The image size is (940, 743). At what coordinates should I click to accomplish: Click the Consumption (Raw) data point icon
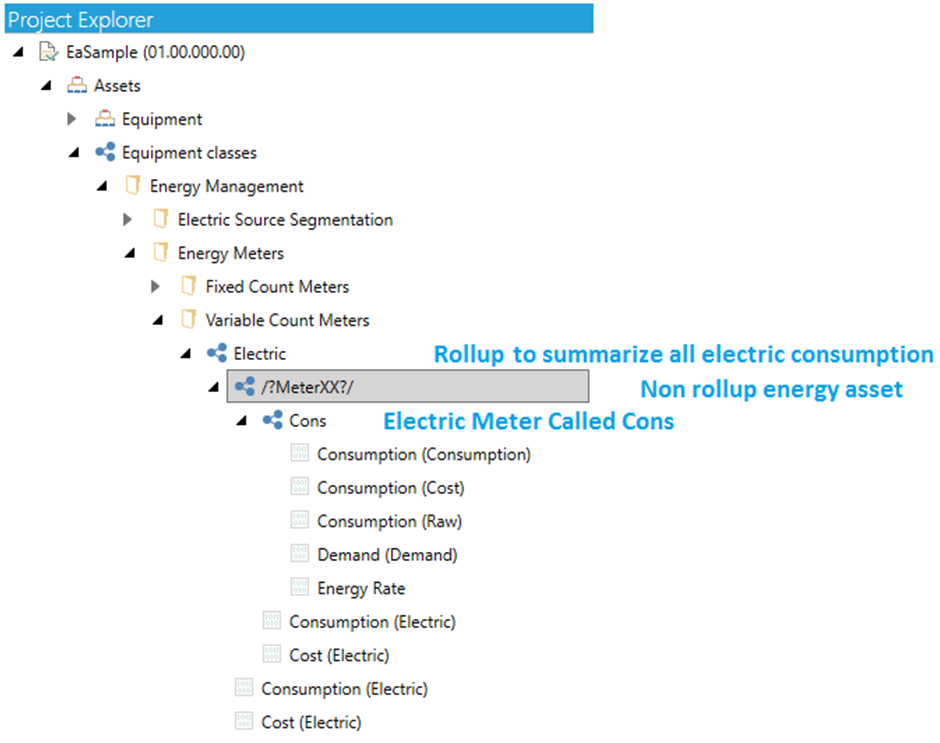point(300,519)
